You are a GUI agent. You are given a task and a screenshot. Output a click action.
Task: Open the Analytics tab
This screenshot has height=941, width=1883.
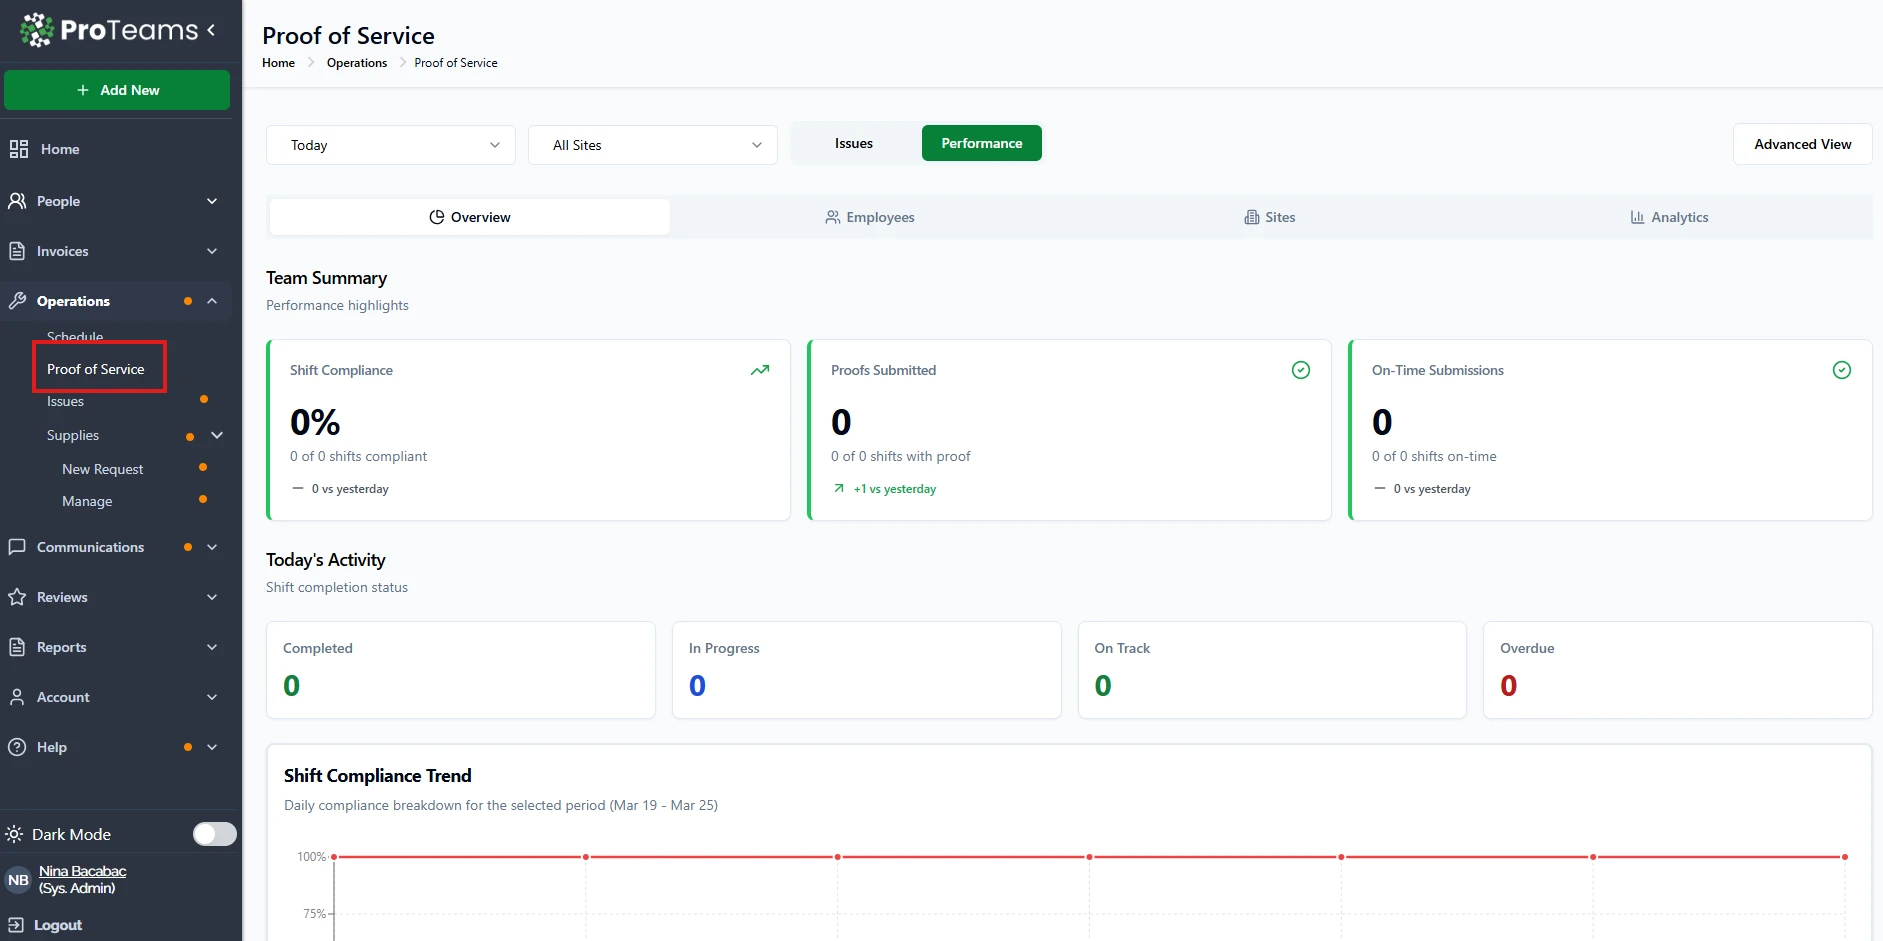pos(1669,217)
